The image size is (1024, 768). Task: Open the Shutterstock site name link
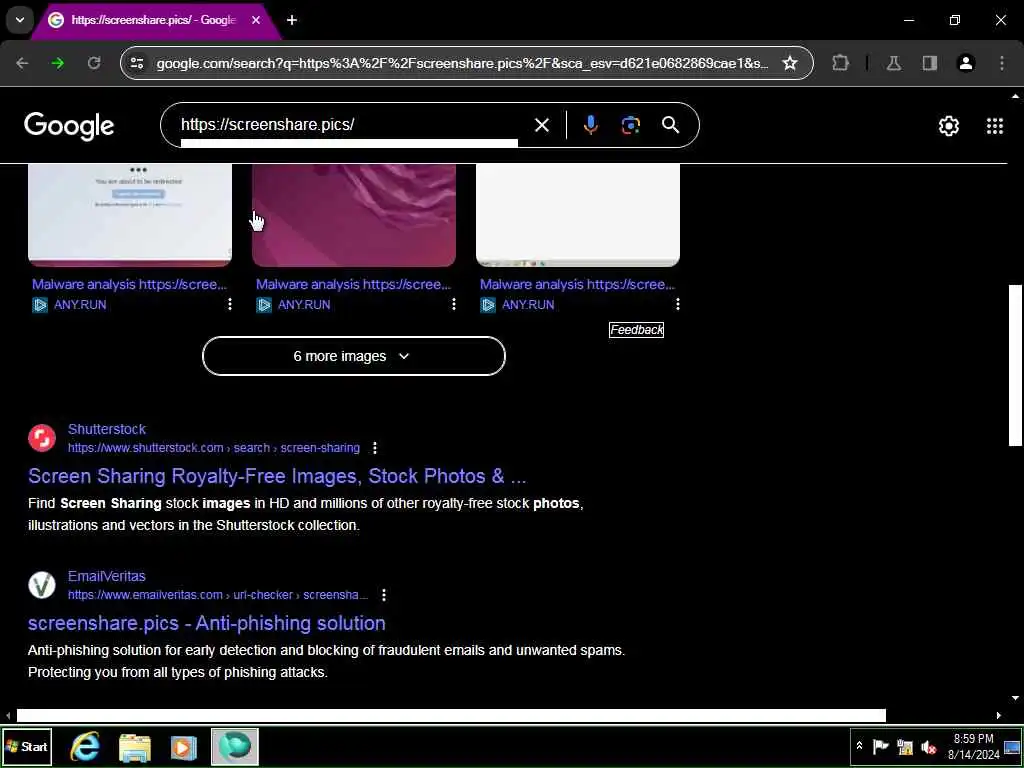(107, 429)
